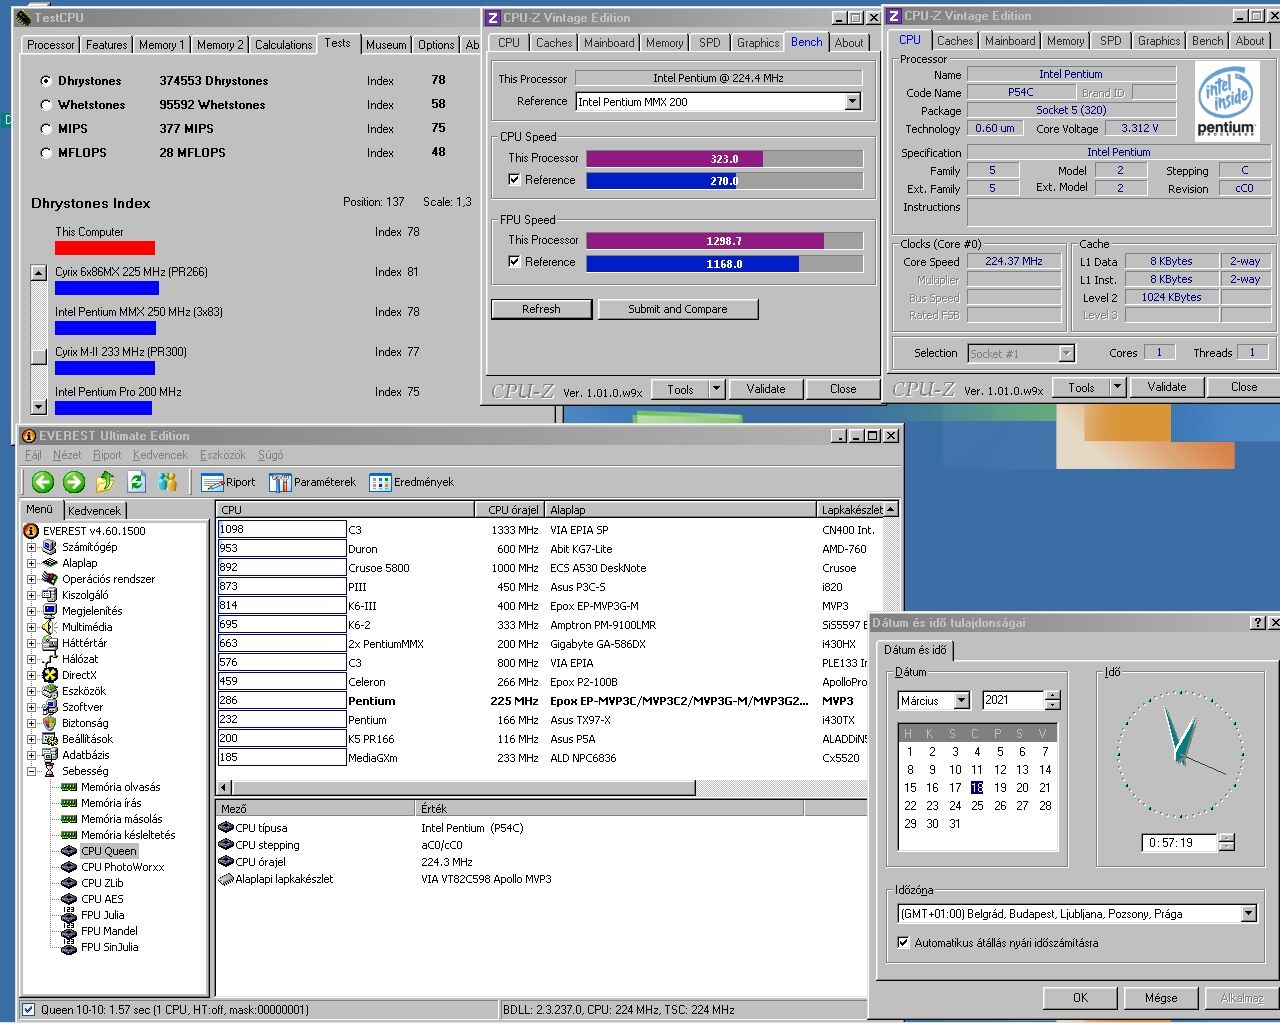The image size is (1280, 1024).
Task: Collapse the Sebesség tree node
Action: coord(31,771)
